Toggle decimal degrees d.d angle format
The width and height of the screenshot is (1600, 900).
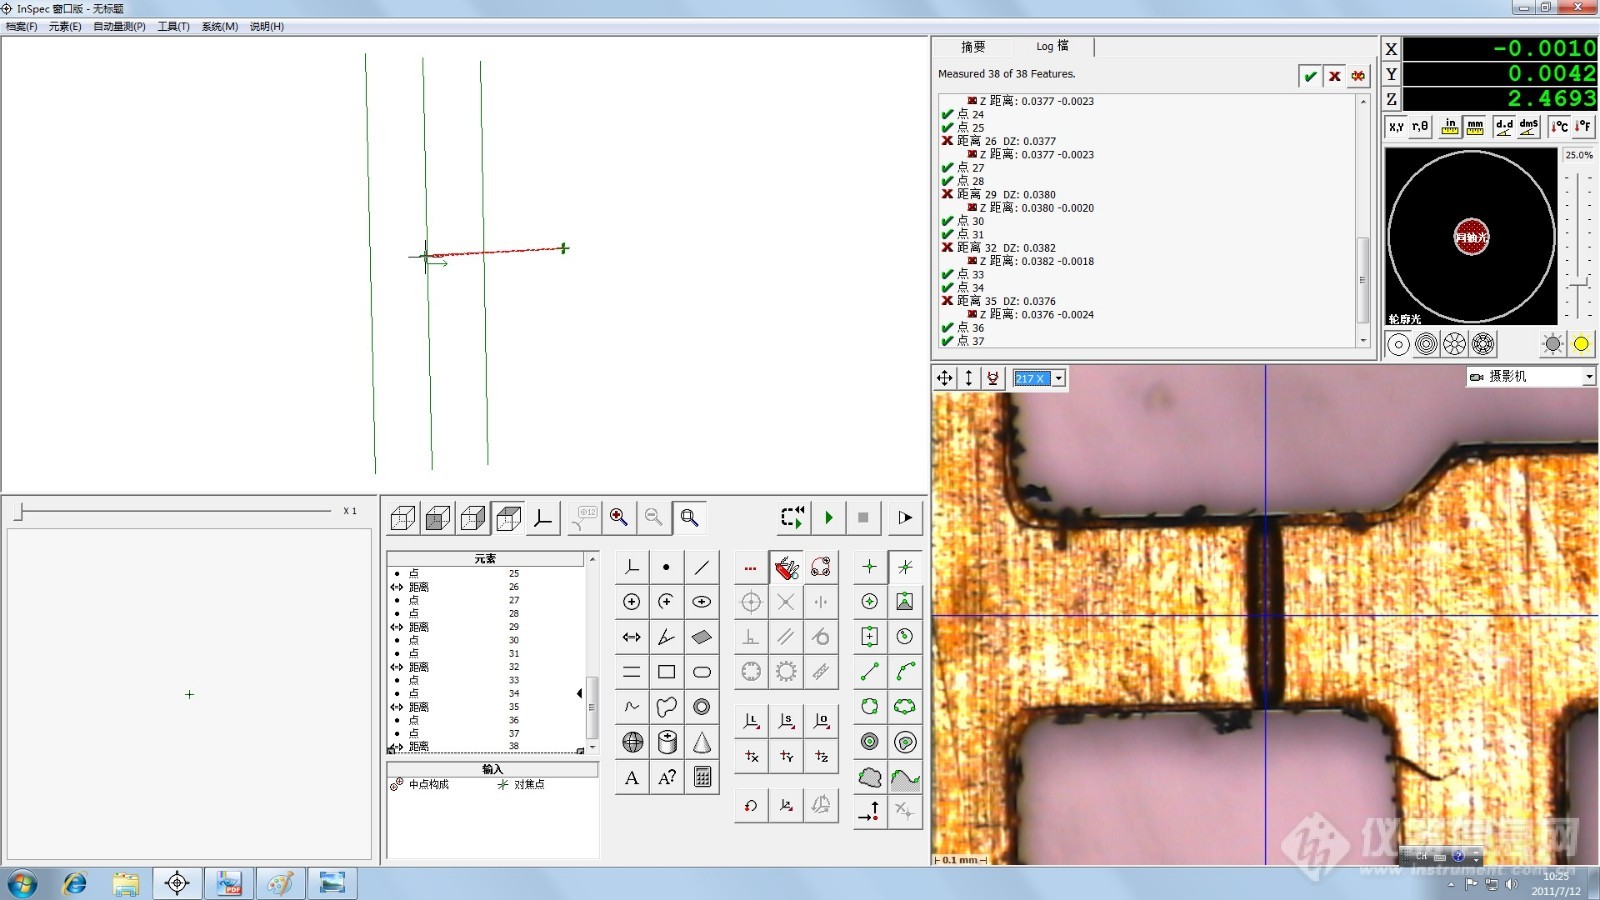coord(1504,127)
